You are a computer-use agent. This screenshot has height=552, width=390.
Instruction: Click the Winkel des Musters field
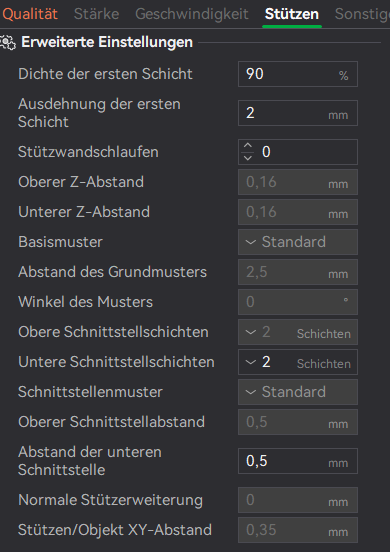(298, 302)
